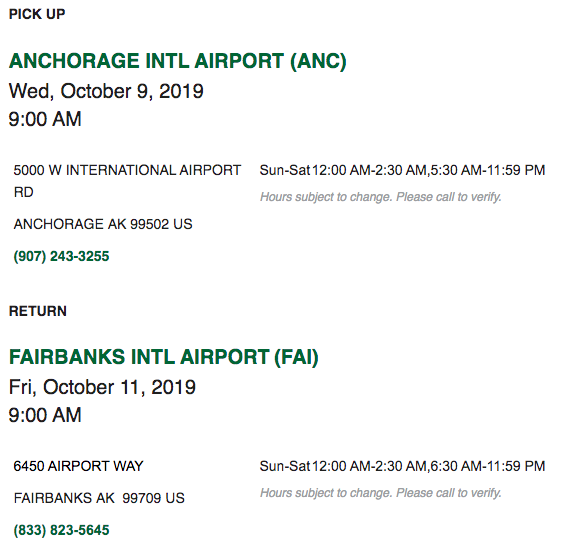
Task: Click Fairbanks hours Sun-Sat 12:00 AM-2:30 AM,6:30 AM-11:59 PM
Action: click(x=402, y=466)
